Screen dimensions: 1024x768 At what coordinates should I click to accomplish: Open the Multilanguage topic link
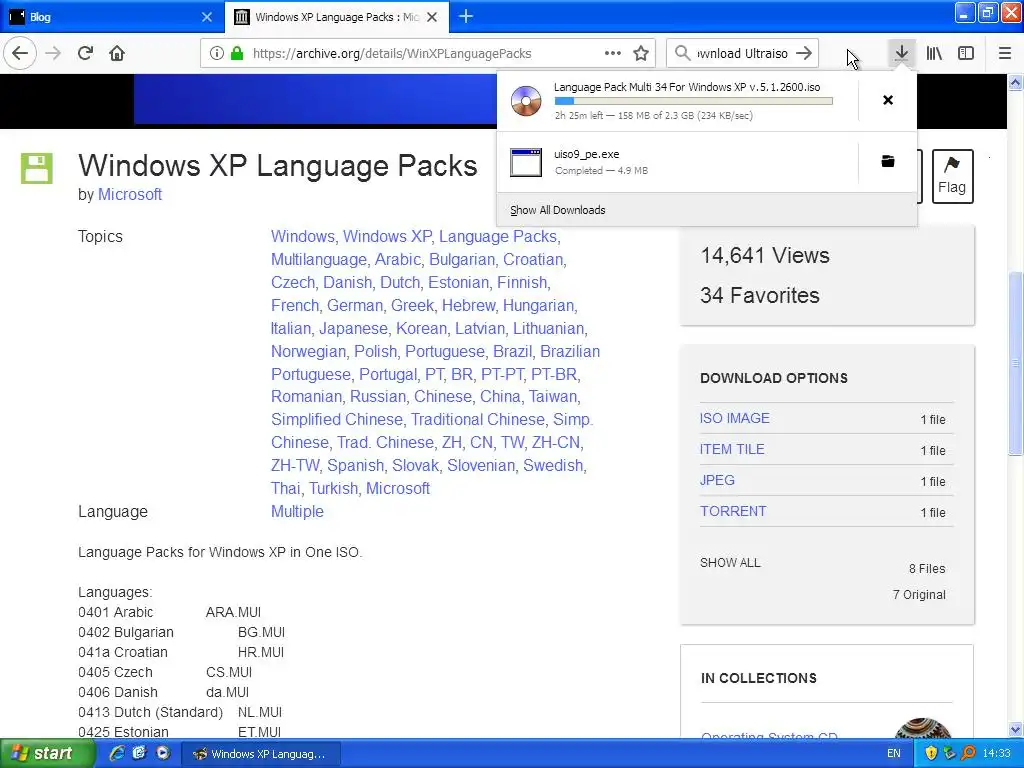point(319,259)
